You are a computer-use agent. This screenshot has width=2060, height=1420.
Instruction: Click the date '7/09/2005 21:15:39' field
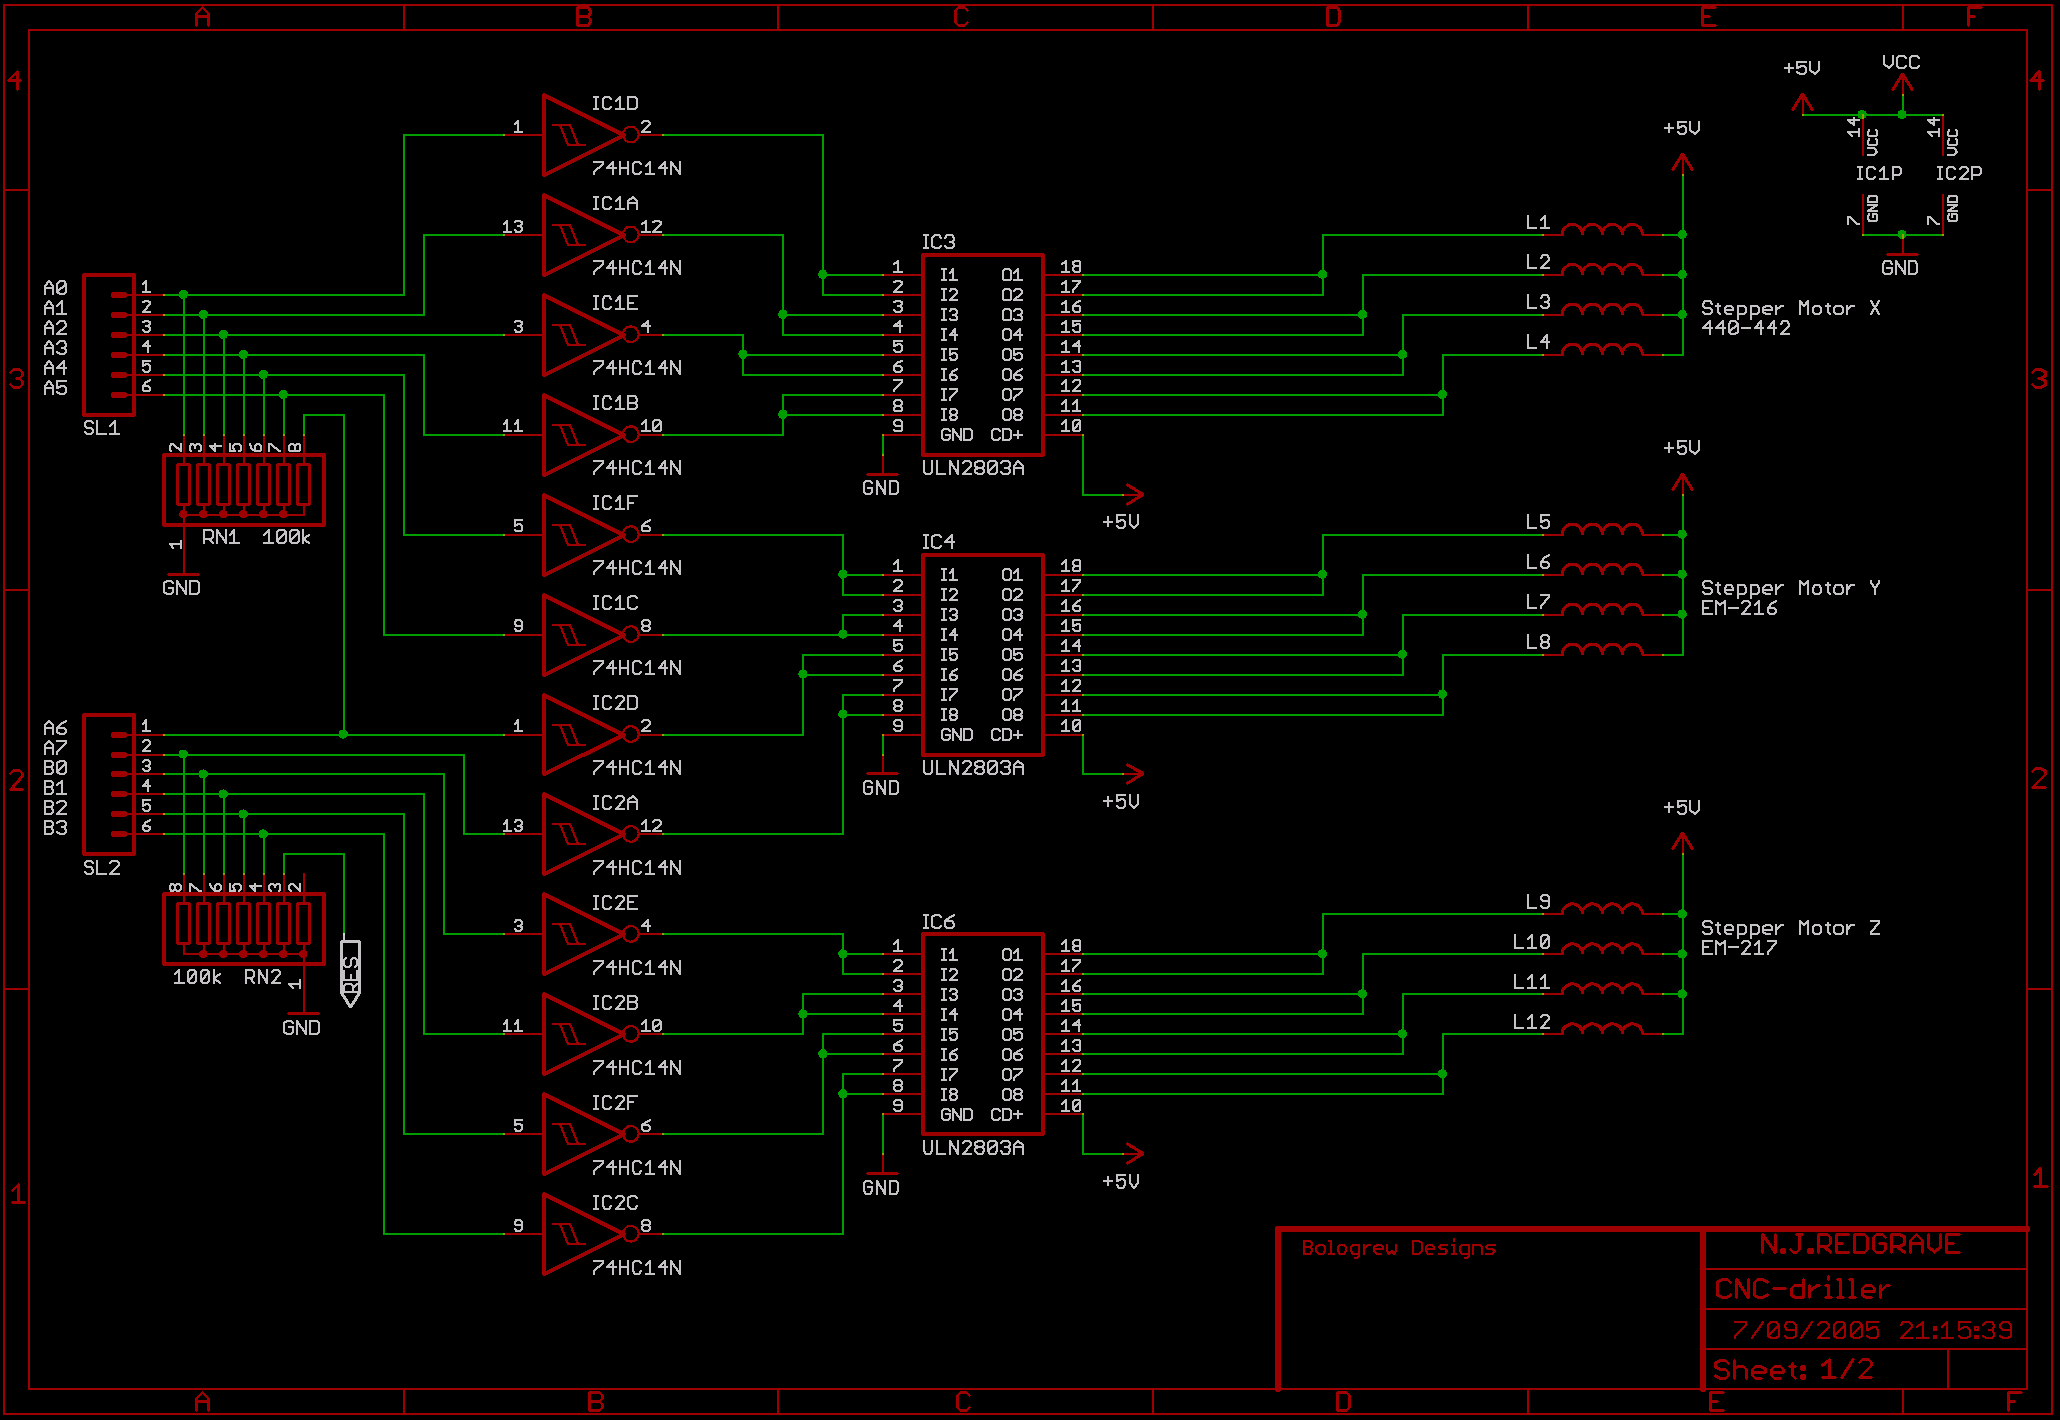point(1872,1331)
